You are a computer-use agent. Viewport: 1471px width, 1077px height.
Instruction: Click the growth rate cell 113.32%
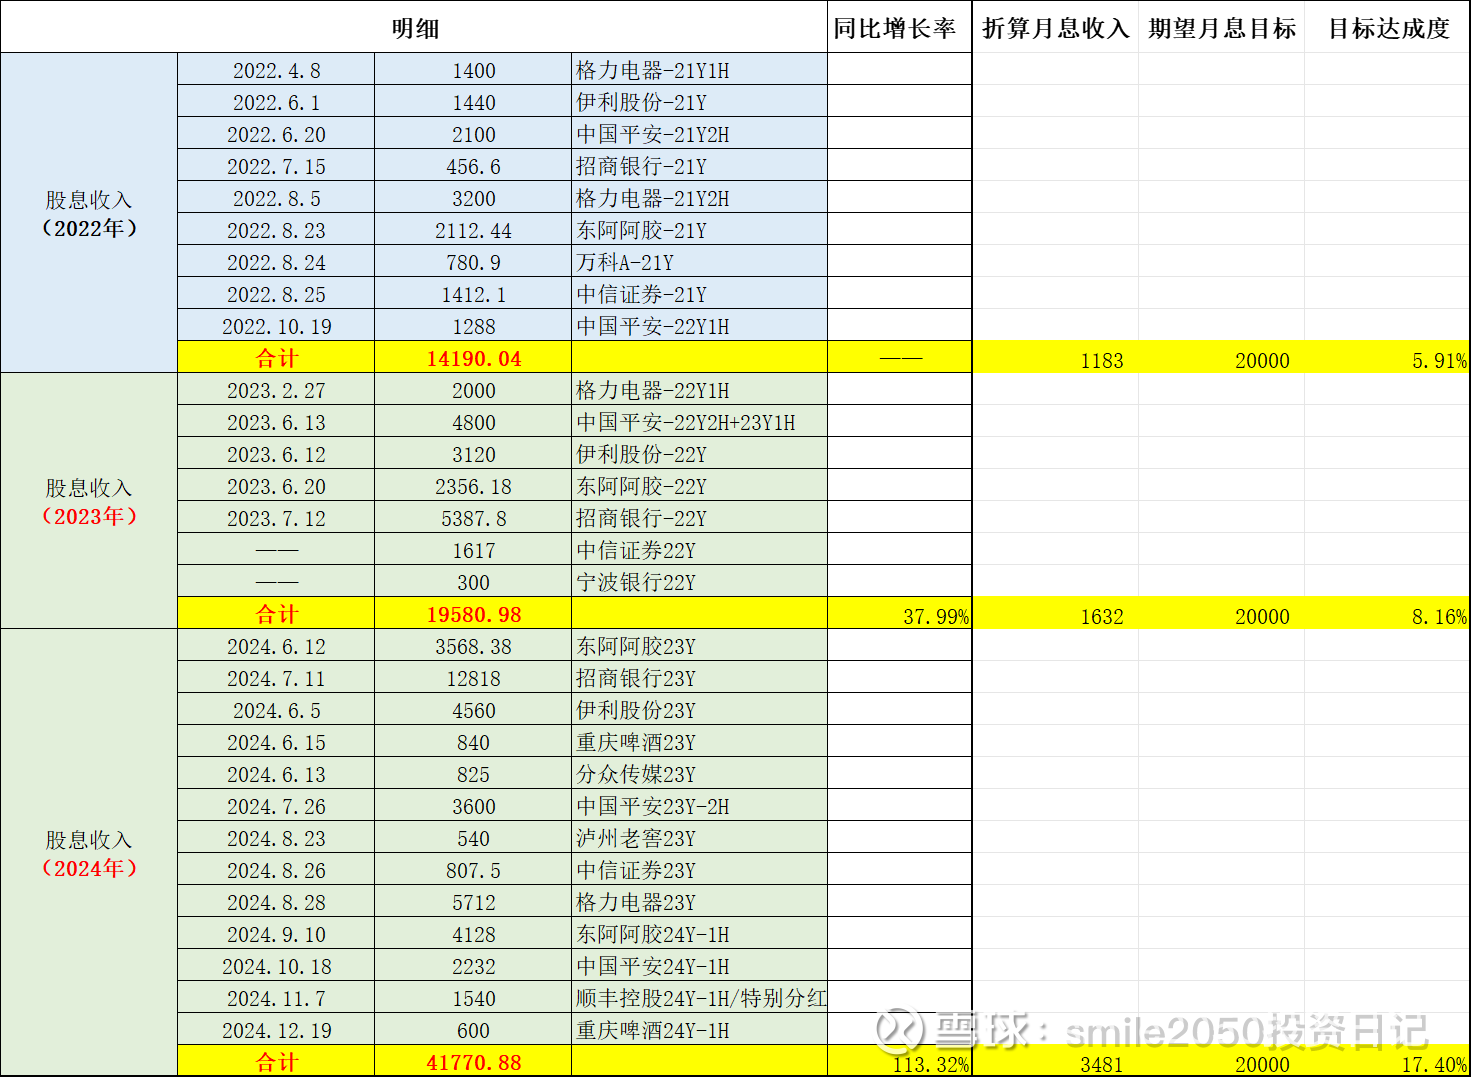point(900,1061)
